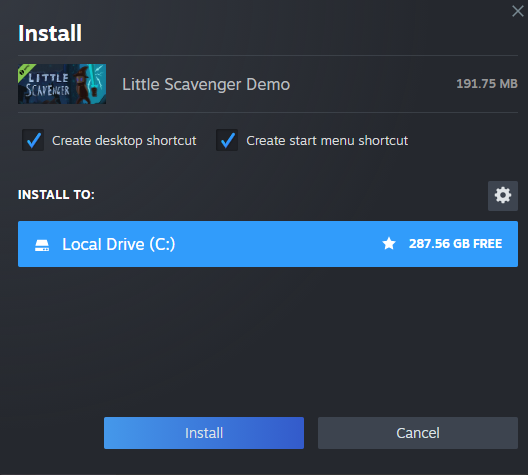Open install location settings gear

(502, 196)
